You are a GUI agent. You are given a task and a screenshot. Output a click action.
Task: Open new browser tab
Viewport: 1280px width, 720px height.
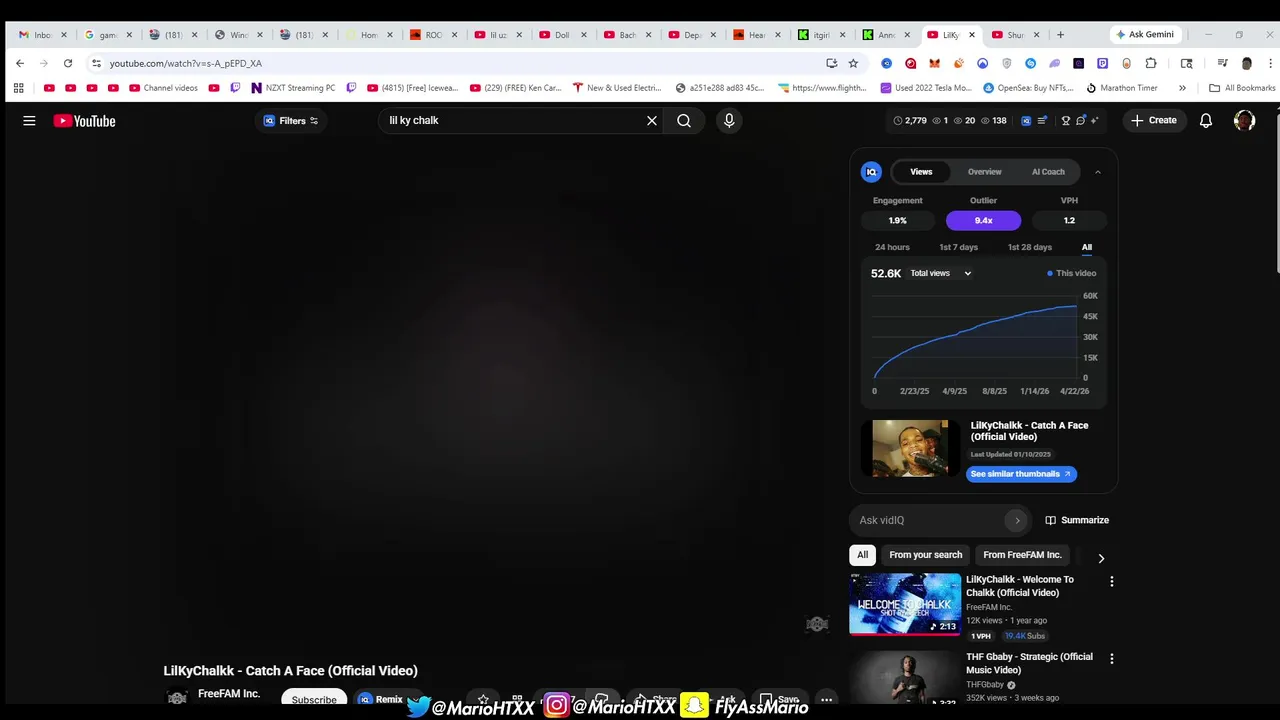(x=1060, y=34)
